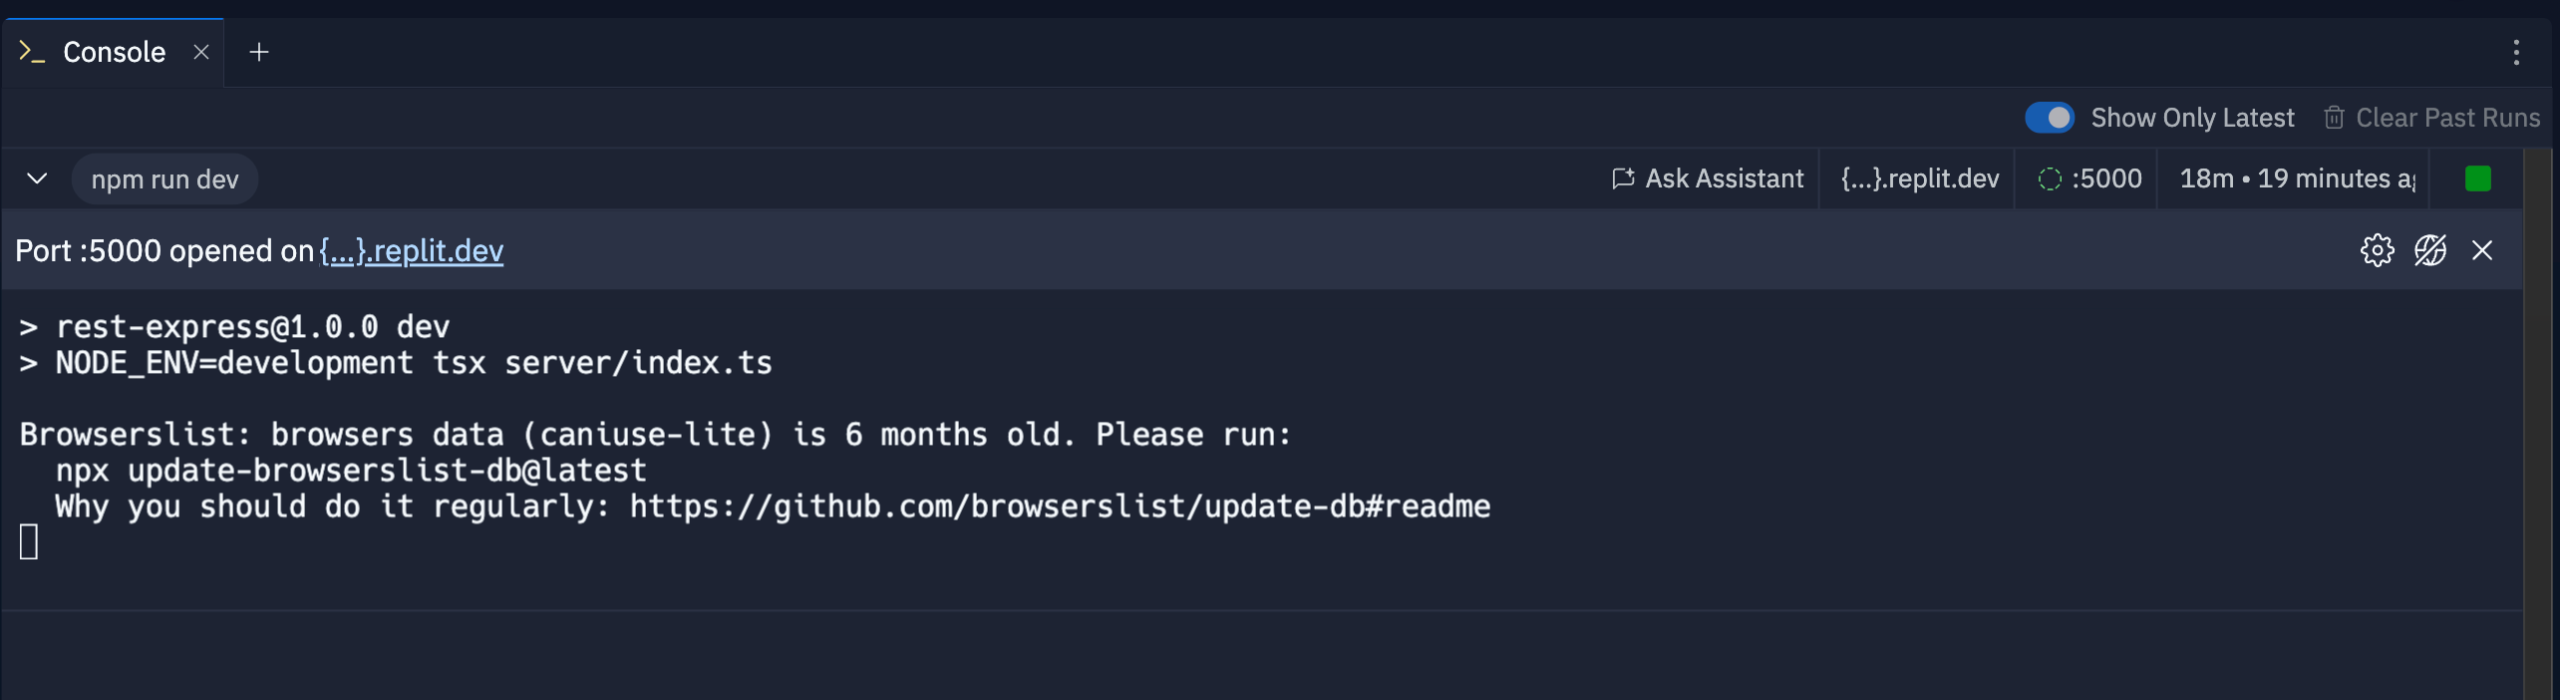This screenshot has height=700, width=2560.
Task: Toggle the Show Only Latest switch
Action: pyautogui.click(x=2049, y=118)
